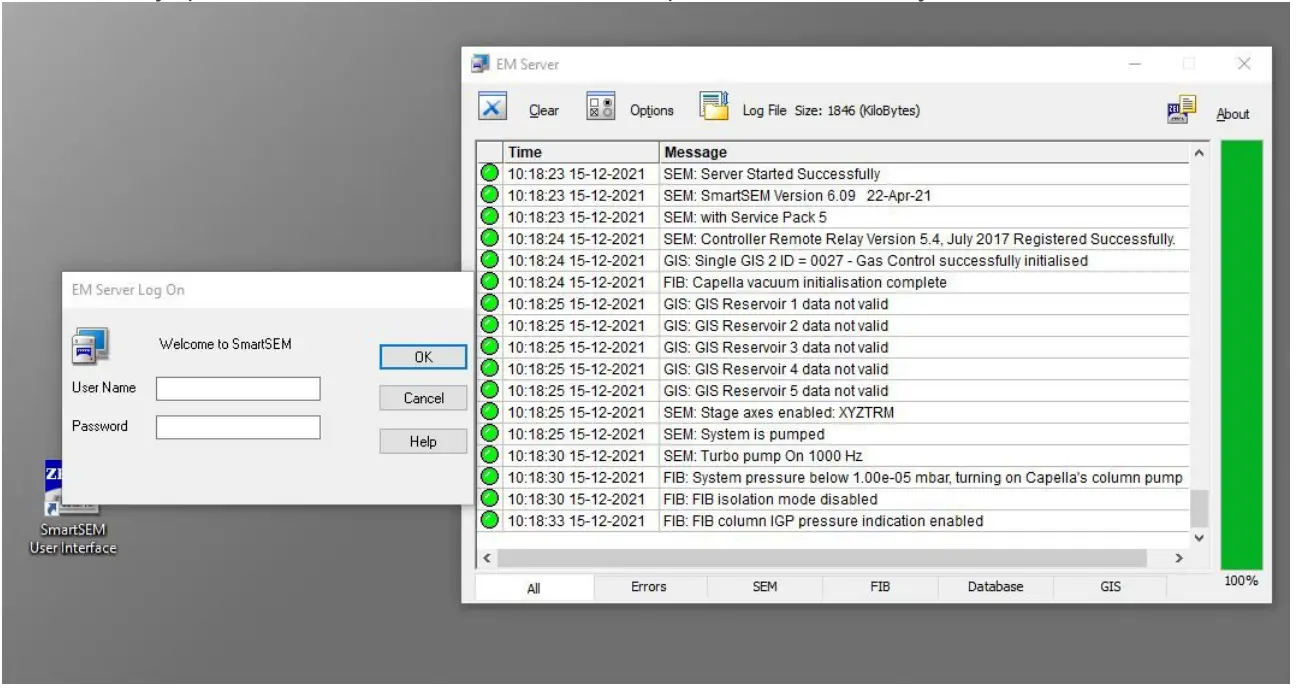Viewport: 1300px width, 691px height.
Task: Click the horizontal scroll left arrow
Action: [486, 558]
